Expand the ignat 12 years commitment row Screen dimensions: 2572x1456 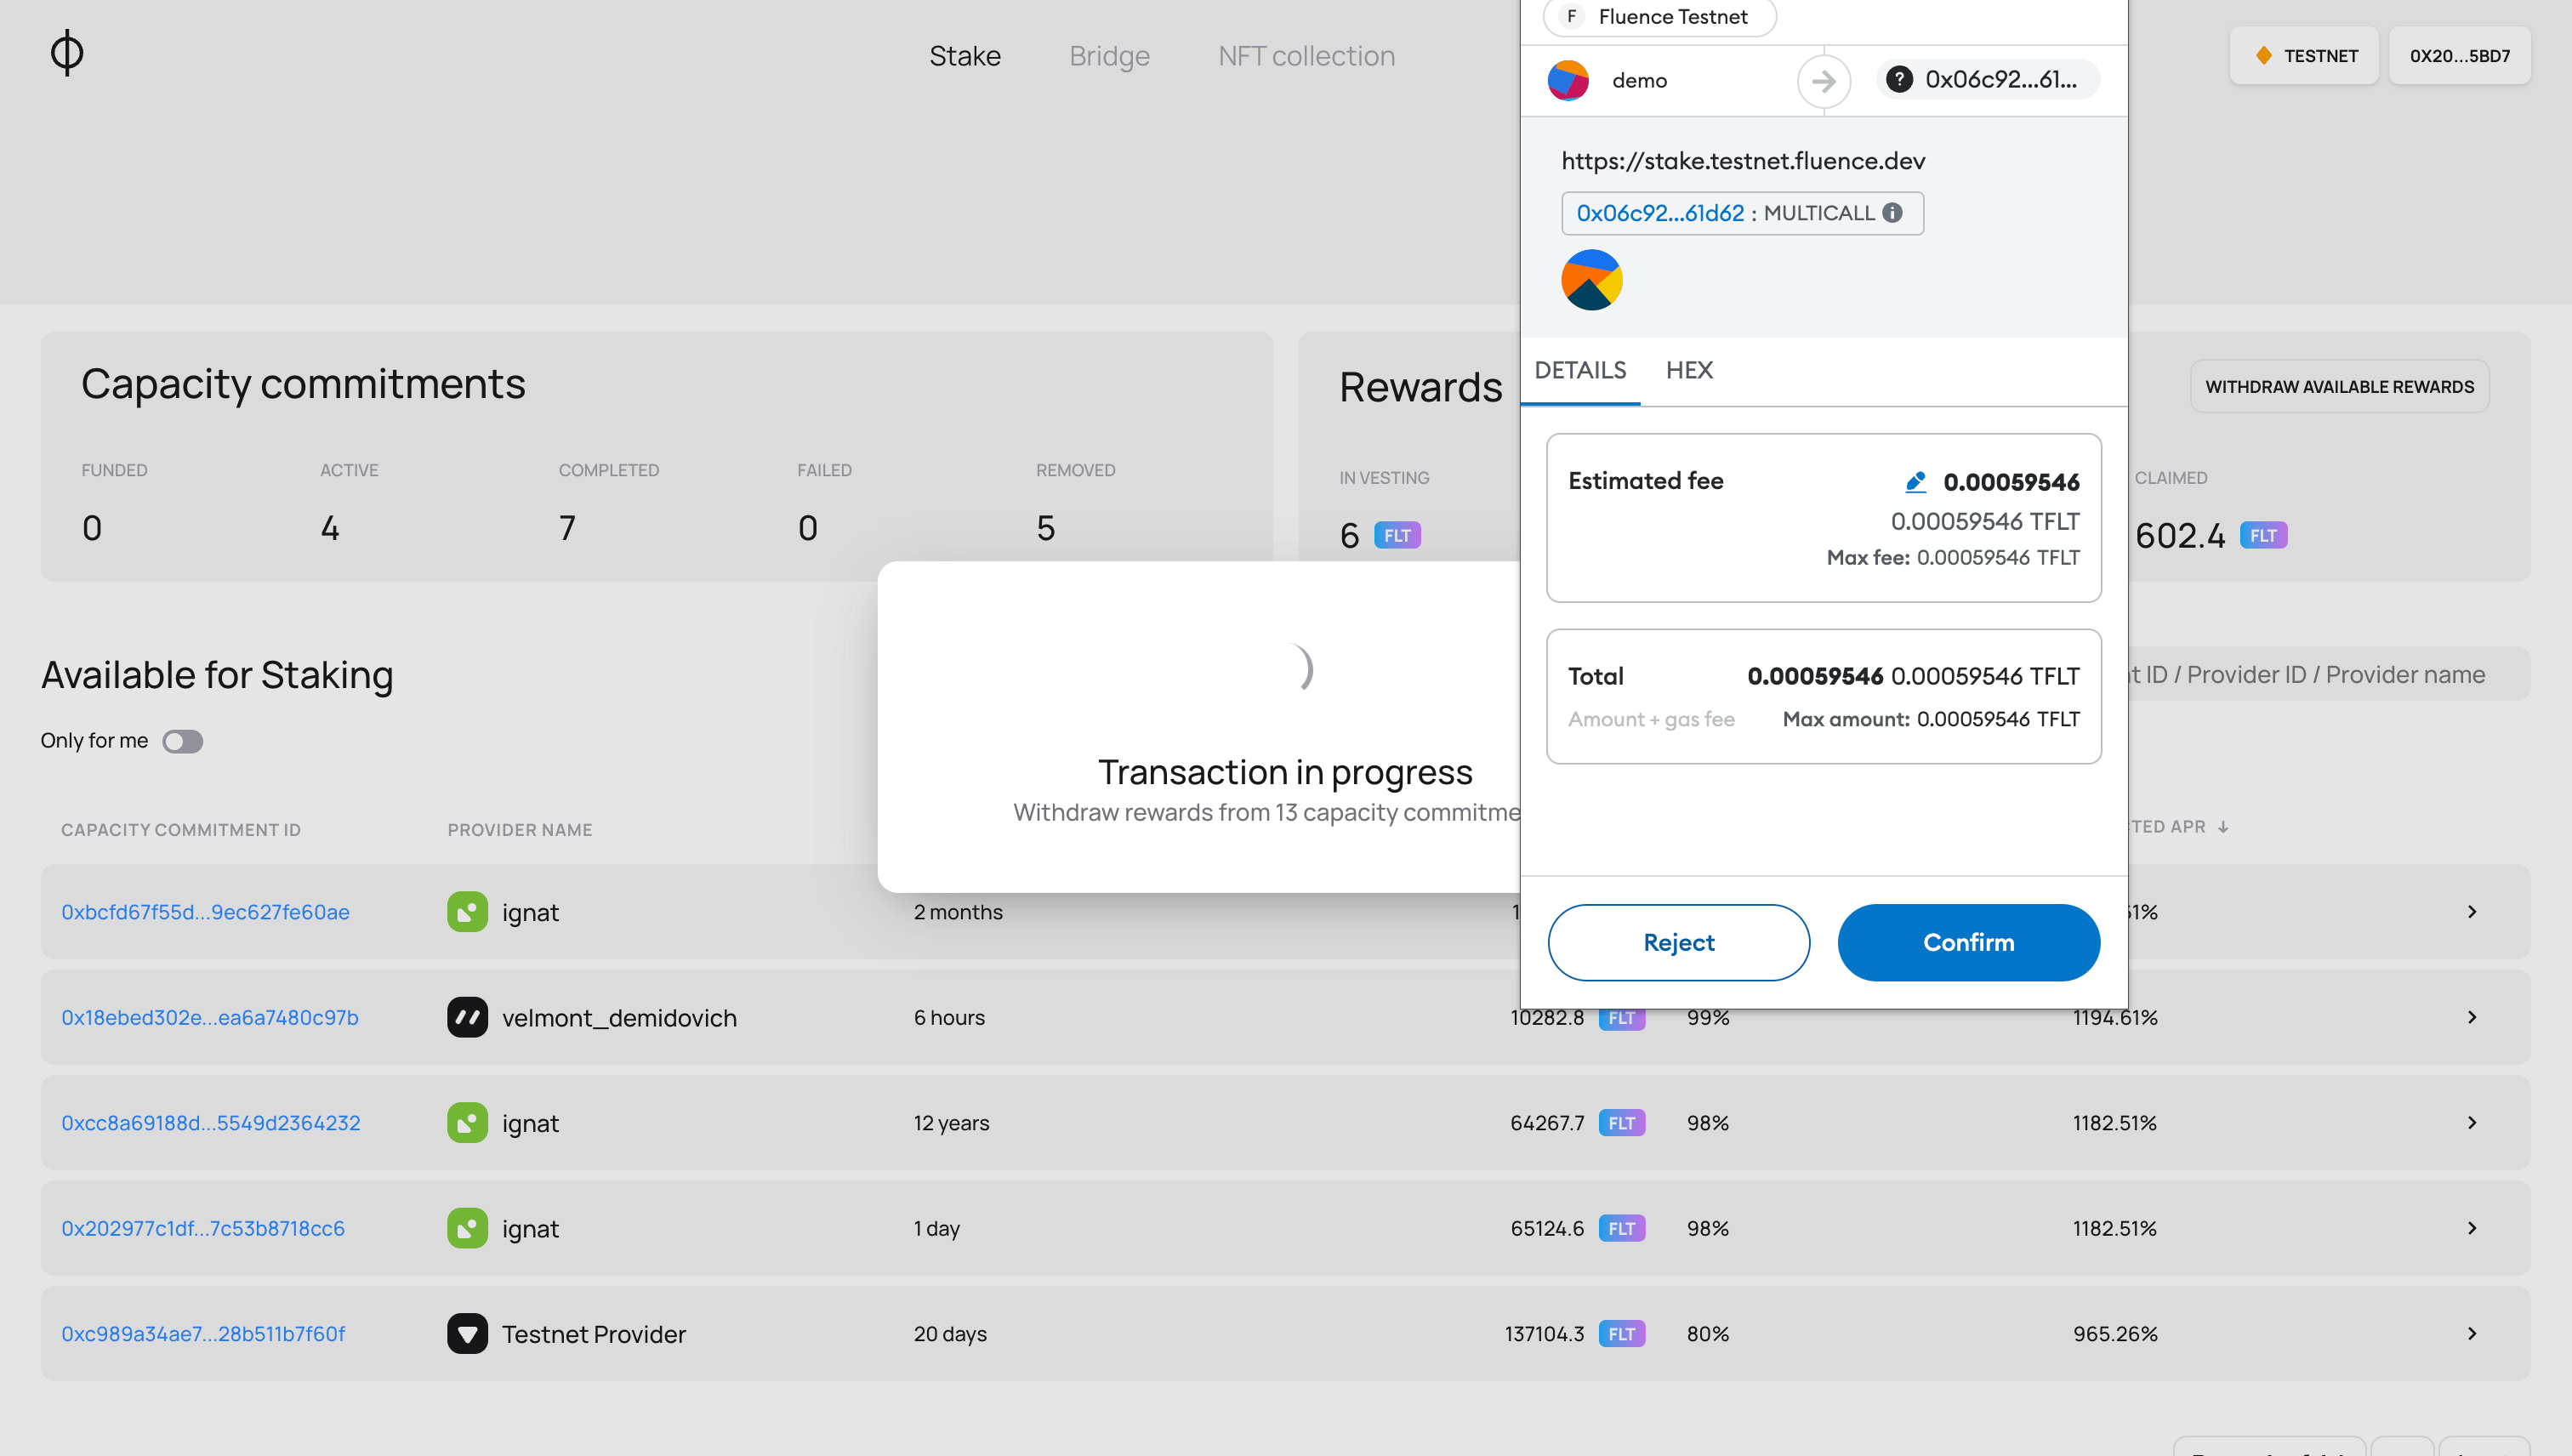point(2472,1122)
